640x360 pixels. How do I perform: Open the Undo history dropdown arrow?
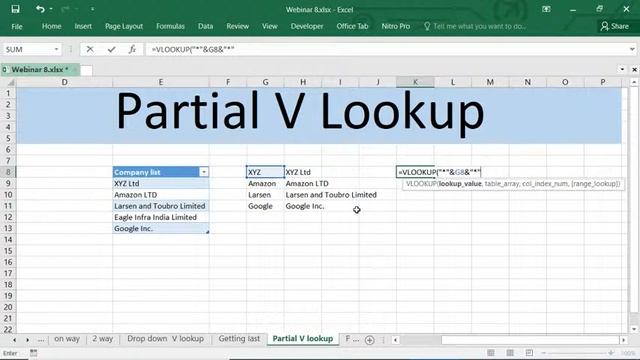(51, 9)
